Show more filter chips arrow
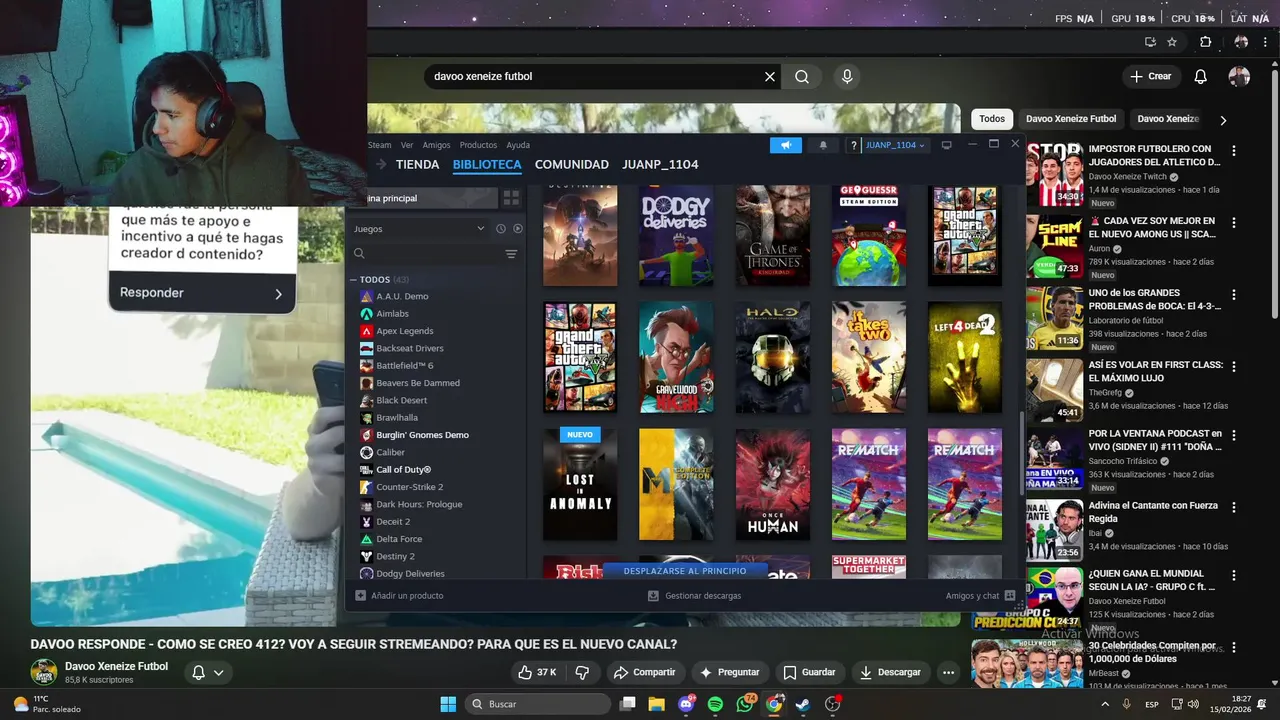This screenshot has width=1280, height=720. [1222, 119]
